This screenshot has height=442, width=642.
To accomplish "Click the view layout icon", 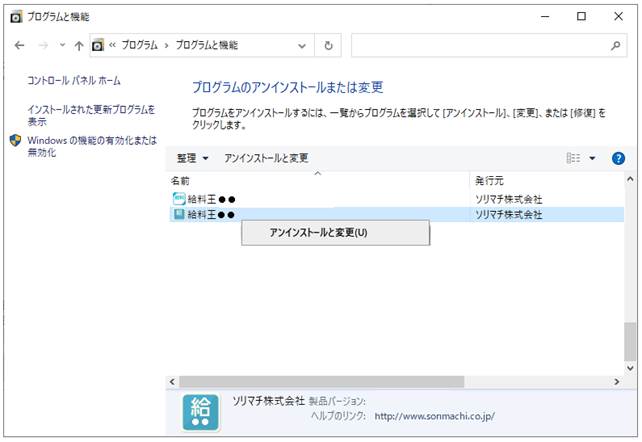I will tap(573, 158).
